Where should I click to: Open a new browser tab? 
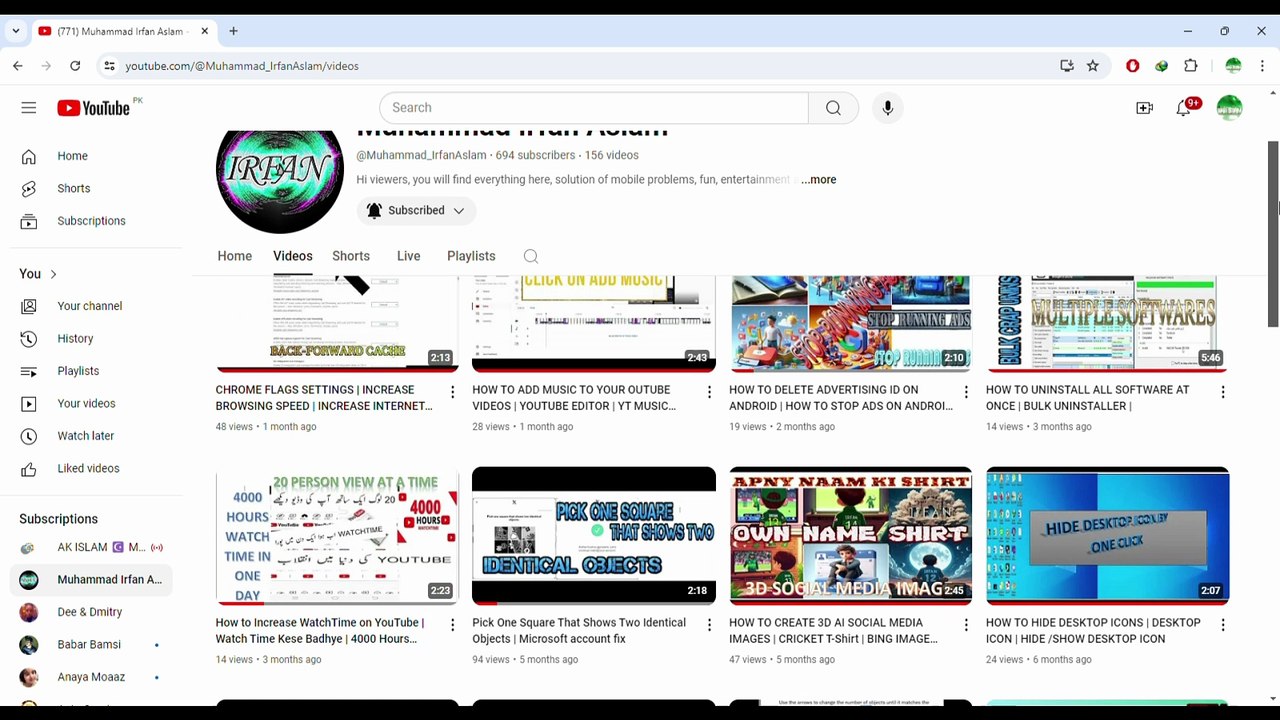pos(233,31)
